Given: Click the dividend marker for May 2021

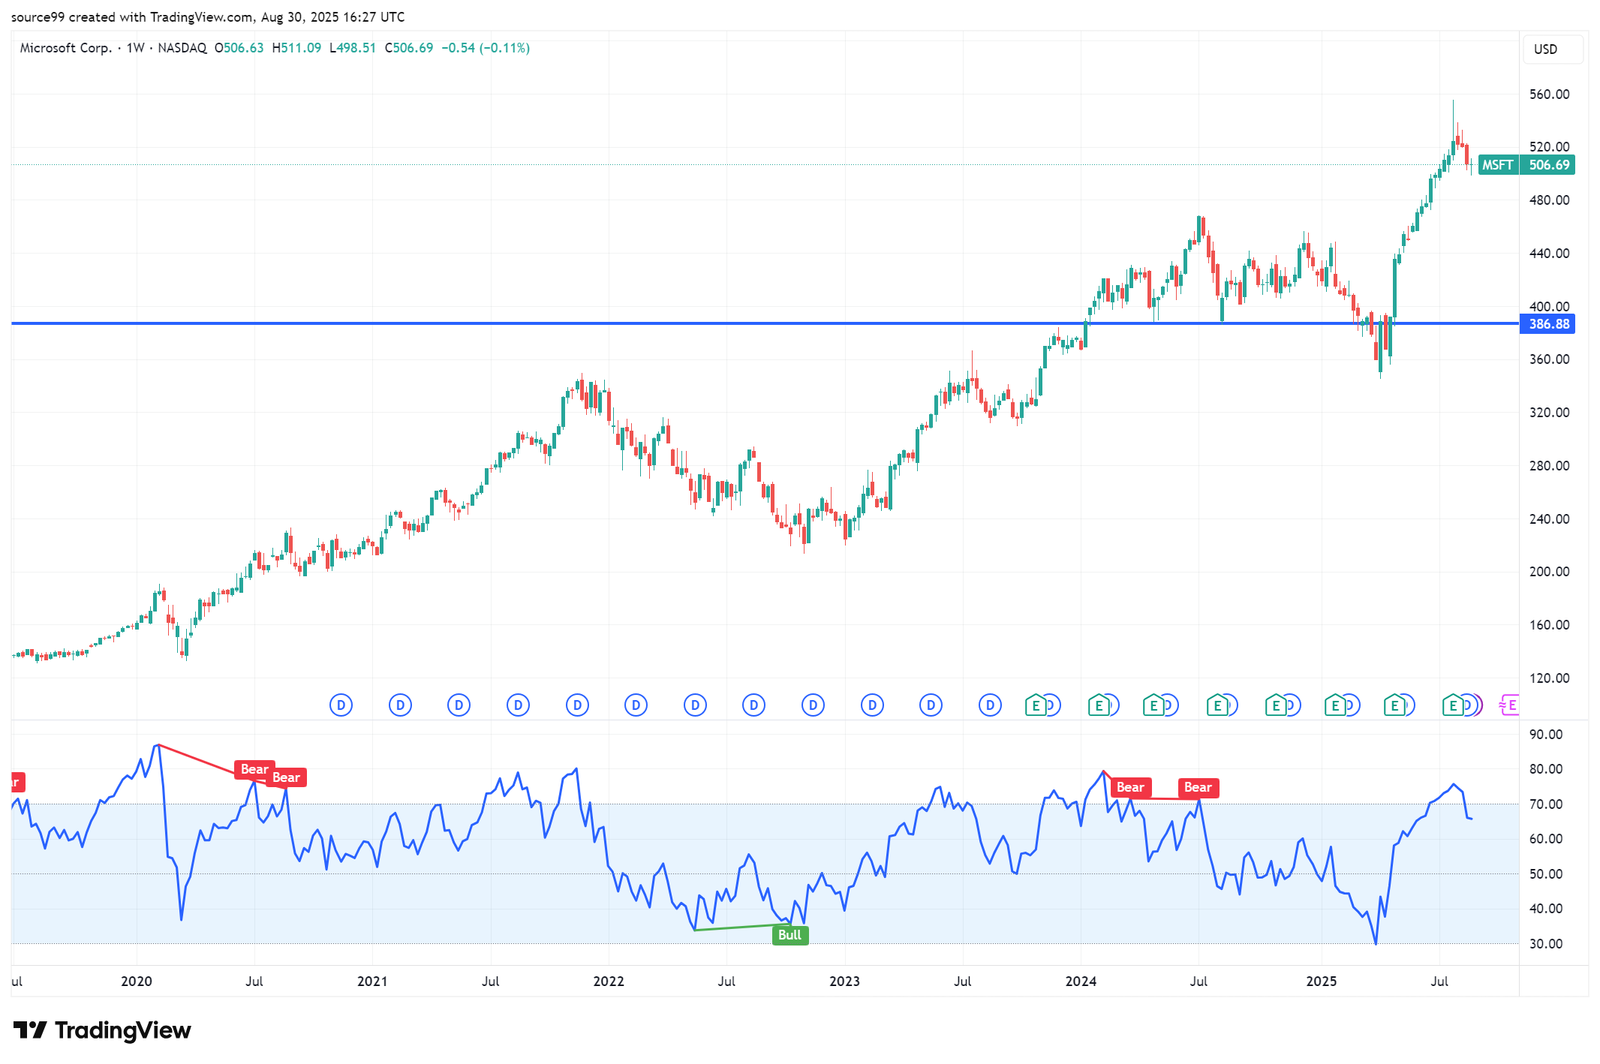Looking at the screenshot, I should [x=459, y=705].
